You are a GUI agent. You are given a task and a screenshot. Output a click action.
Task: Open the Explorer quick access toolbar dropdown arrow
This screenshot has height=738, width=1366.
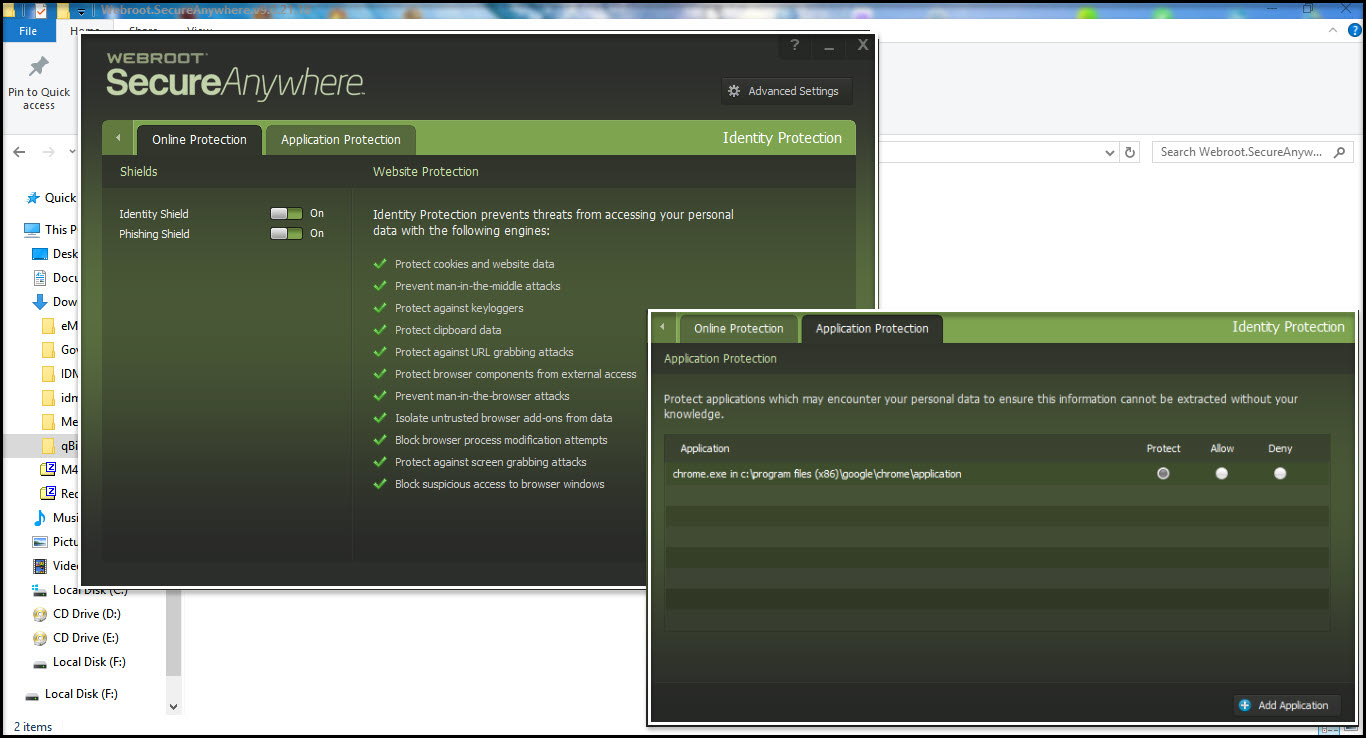click(x=82, y=11)
